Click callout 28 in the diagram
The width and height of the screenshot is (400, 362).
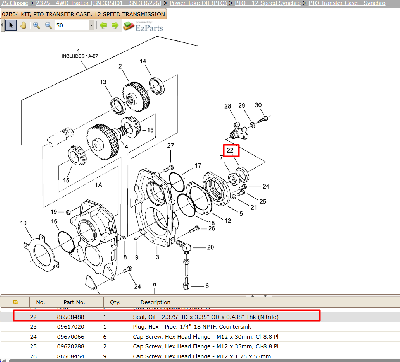click(228, 106)
